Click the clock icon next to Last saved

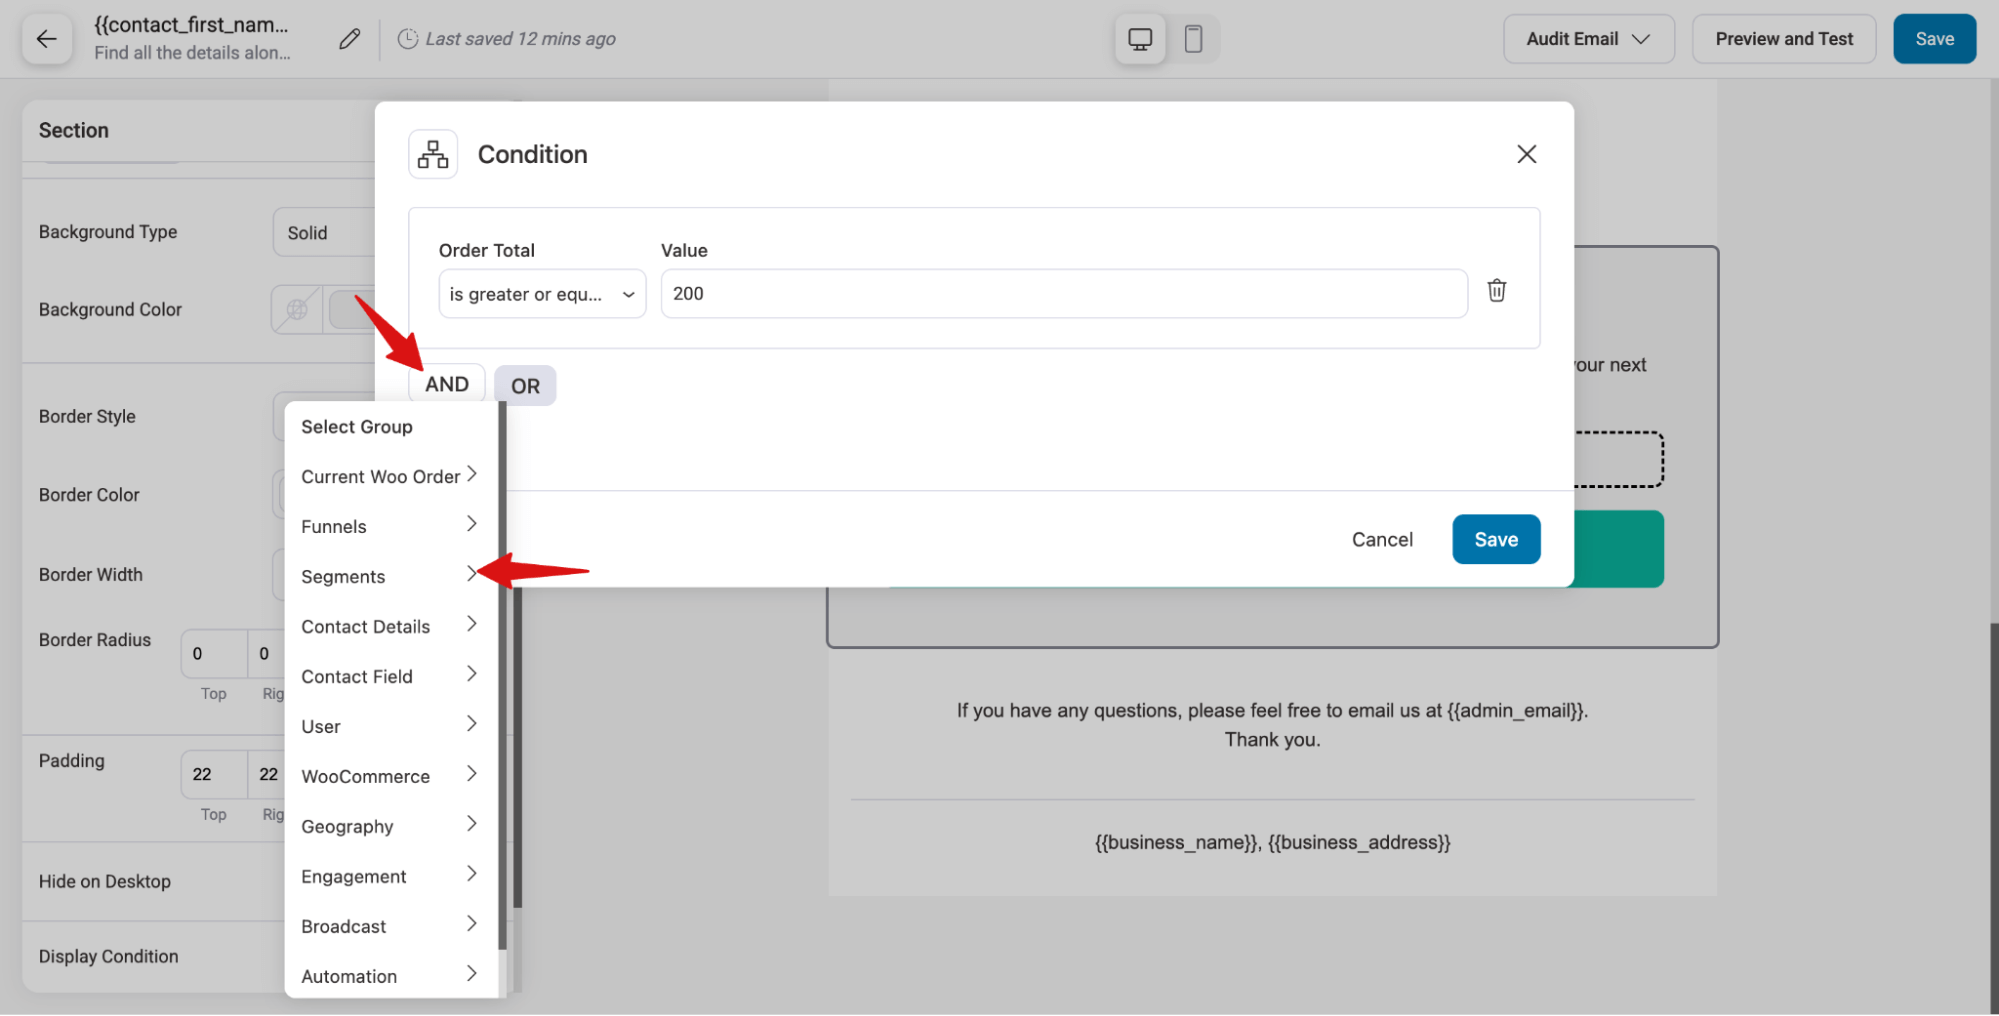tap(409, 38)
